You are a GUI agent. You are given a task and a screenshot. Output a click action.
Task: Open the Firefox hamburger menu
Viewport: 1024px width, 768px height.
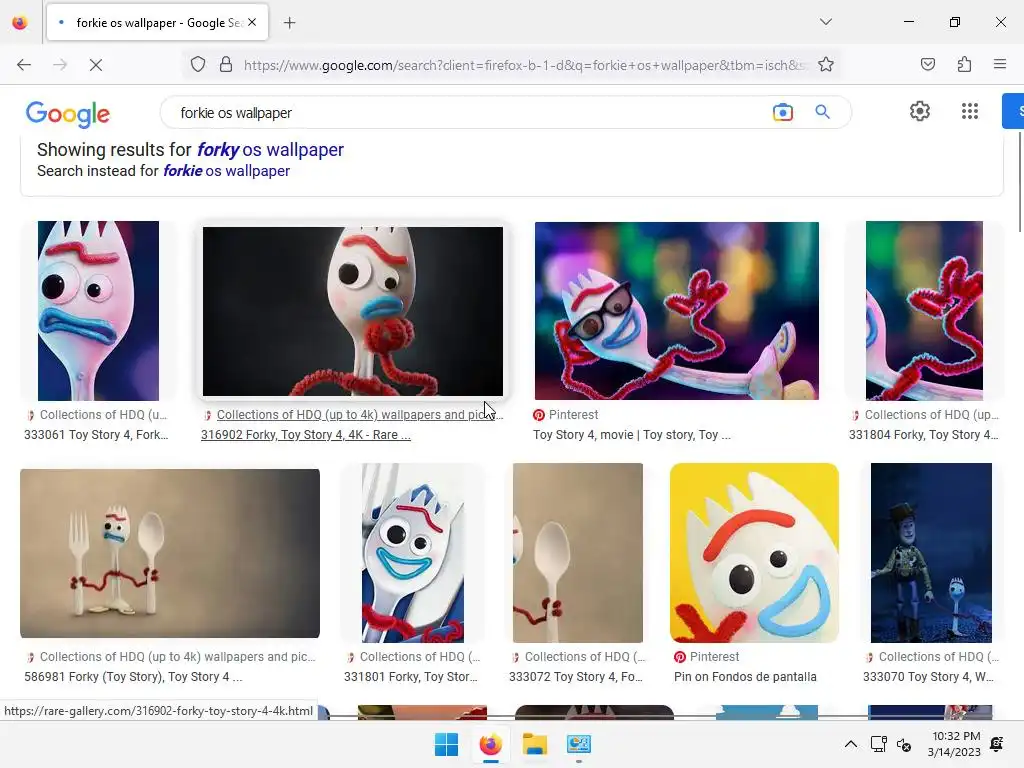999,65
